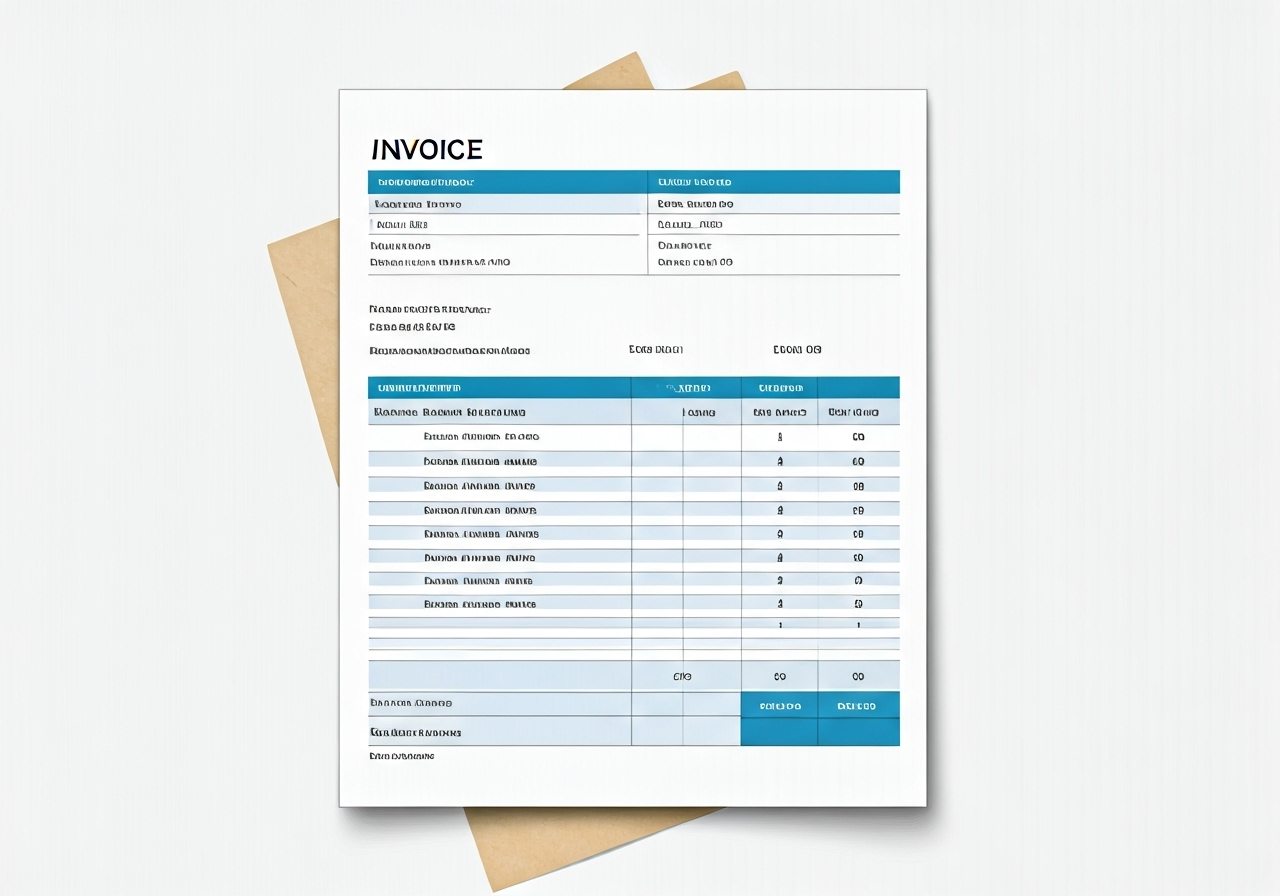1280x896 pixels.
Task: Click the INVOICE title heading
Action: click(427, 150)
